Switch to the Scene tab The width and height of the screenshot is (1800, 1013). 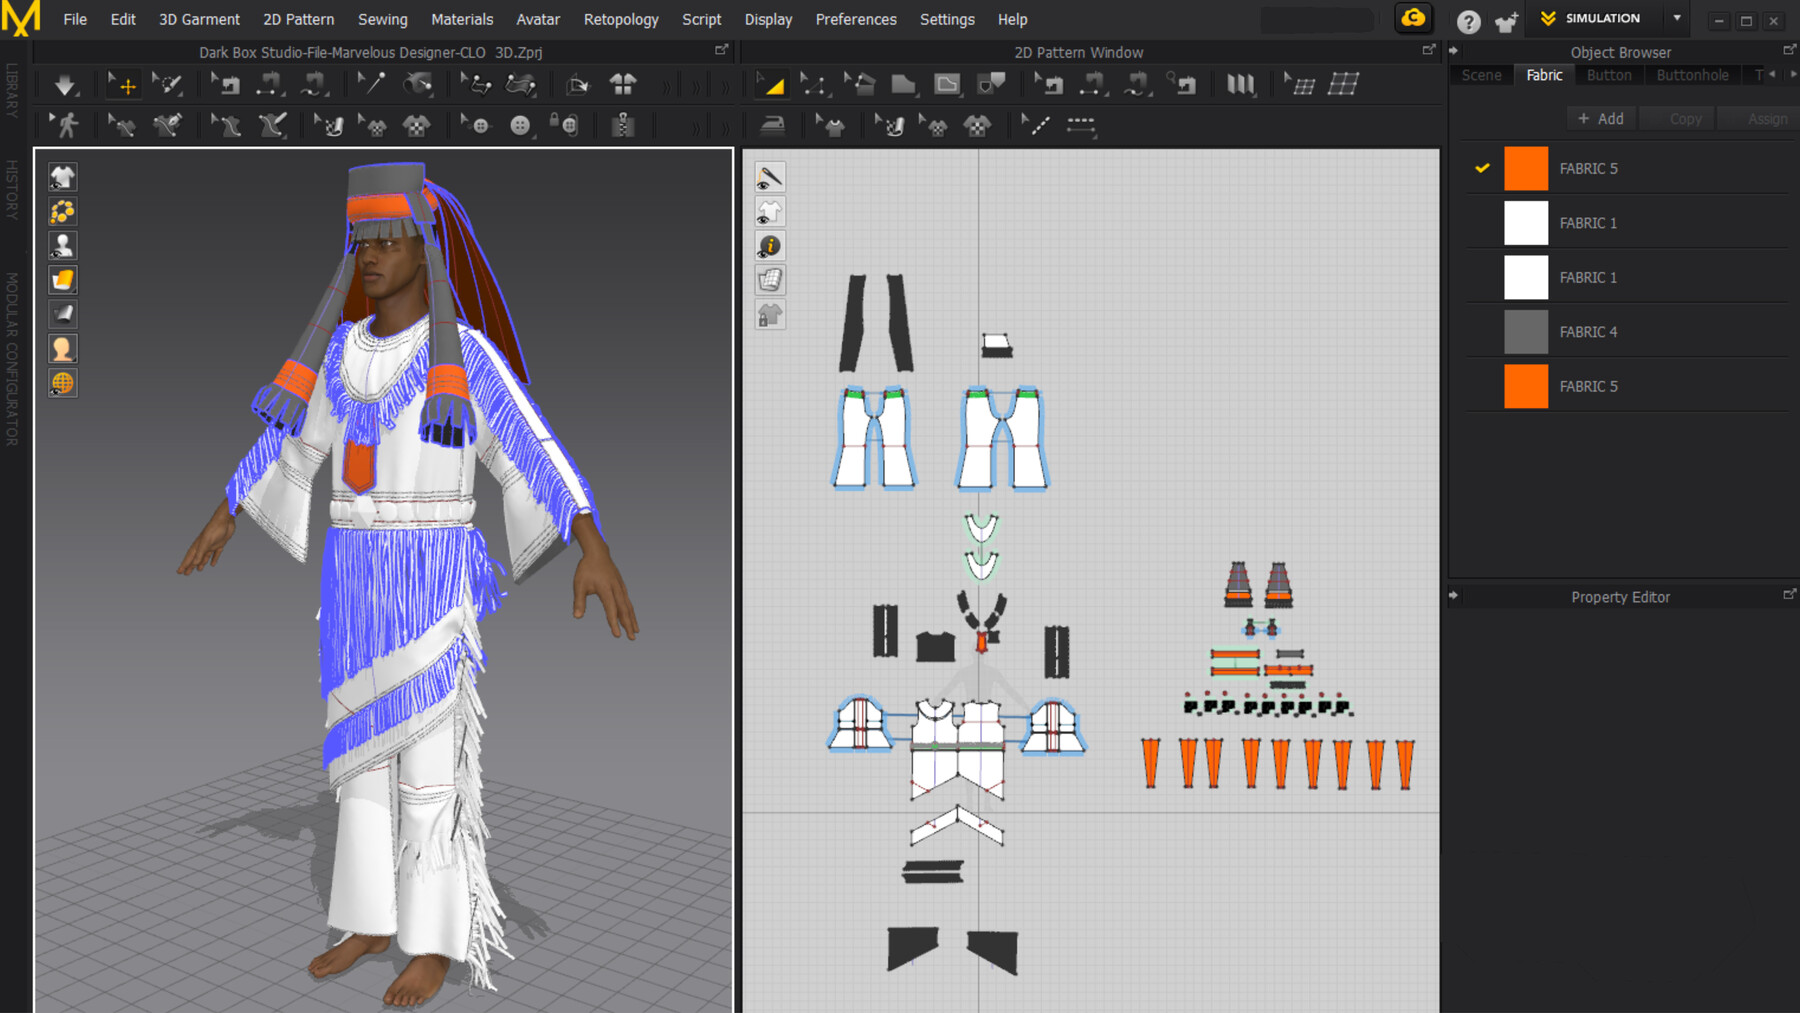coord(1481,75)
